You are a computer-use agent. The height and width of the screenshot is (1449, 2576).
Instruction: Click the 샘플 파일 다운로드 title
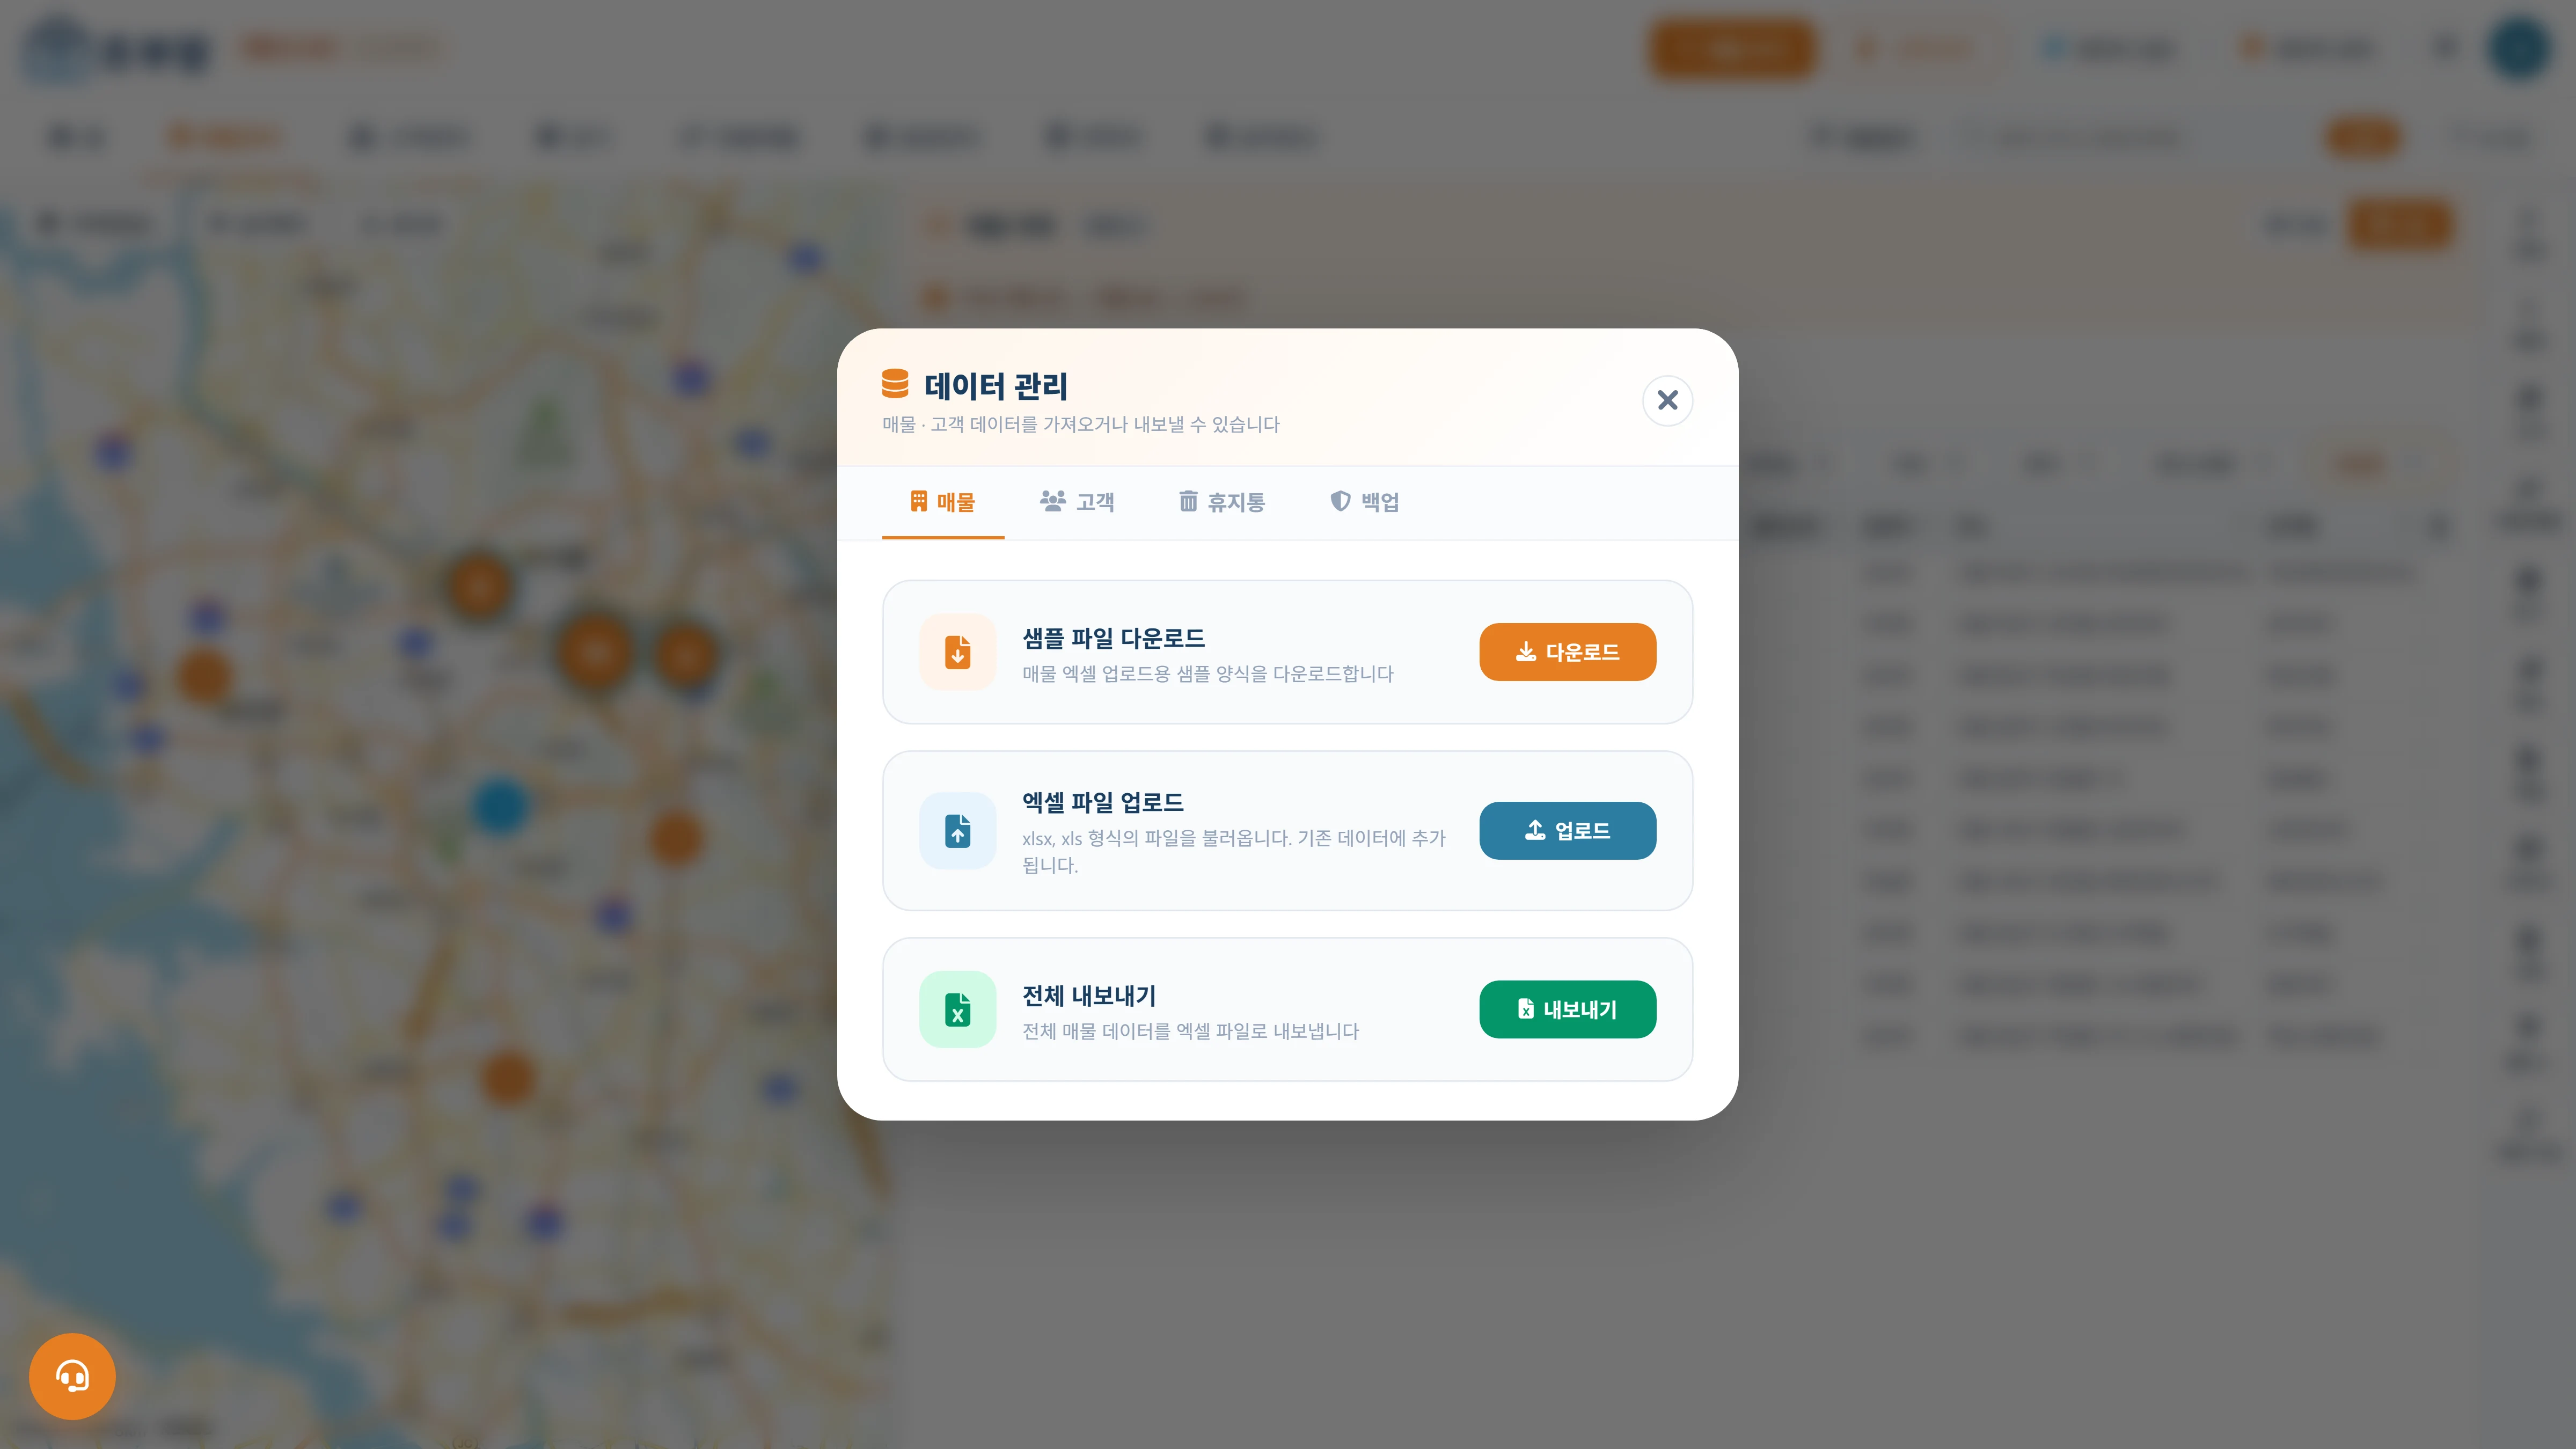[x=1113, y=638]
